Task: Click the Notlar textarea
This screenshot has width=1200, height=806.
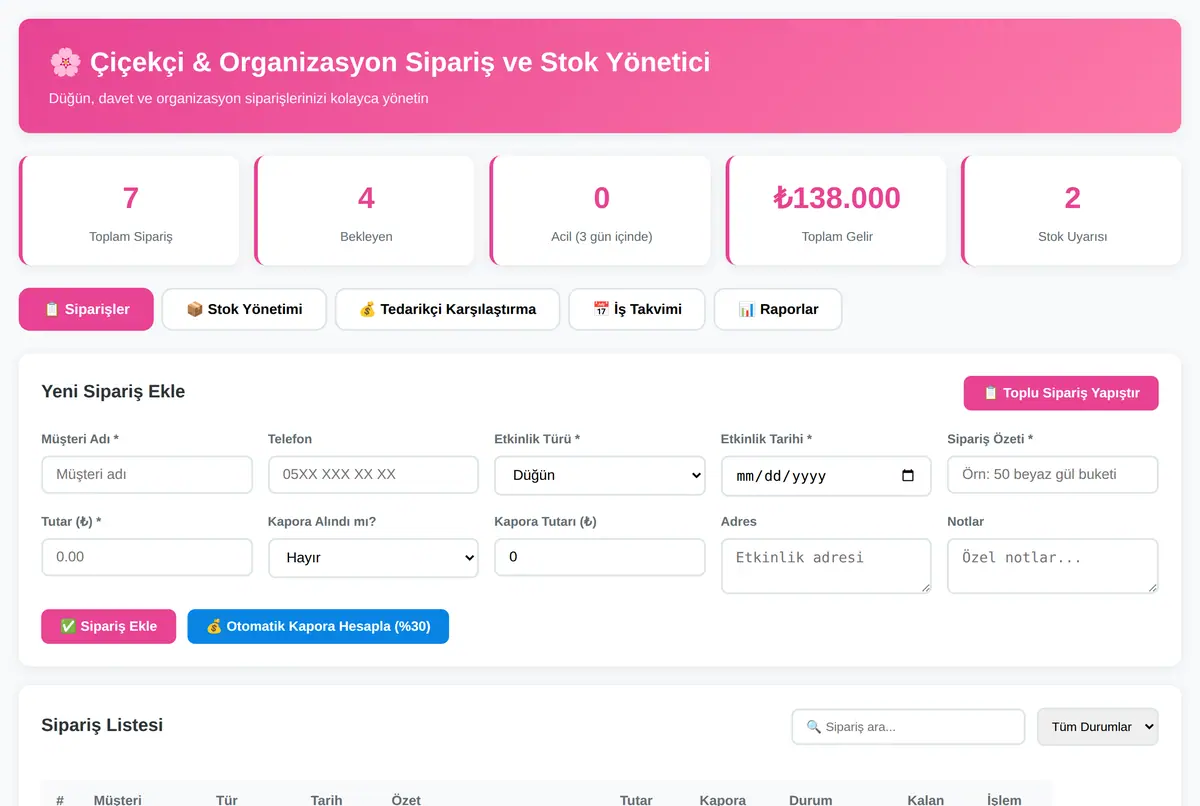Action: (1053, 566)
